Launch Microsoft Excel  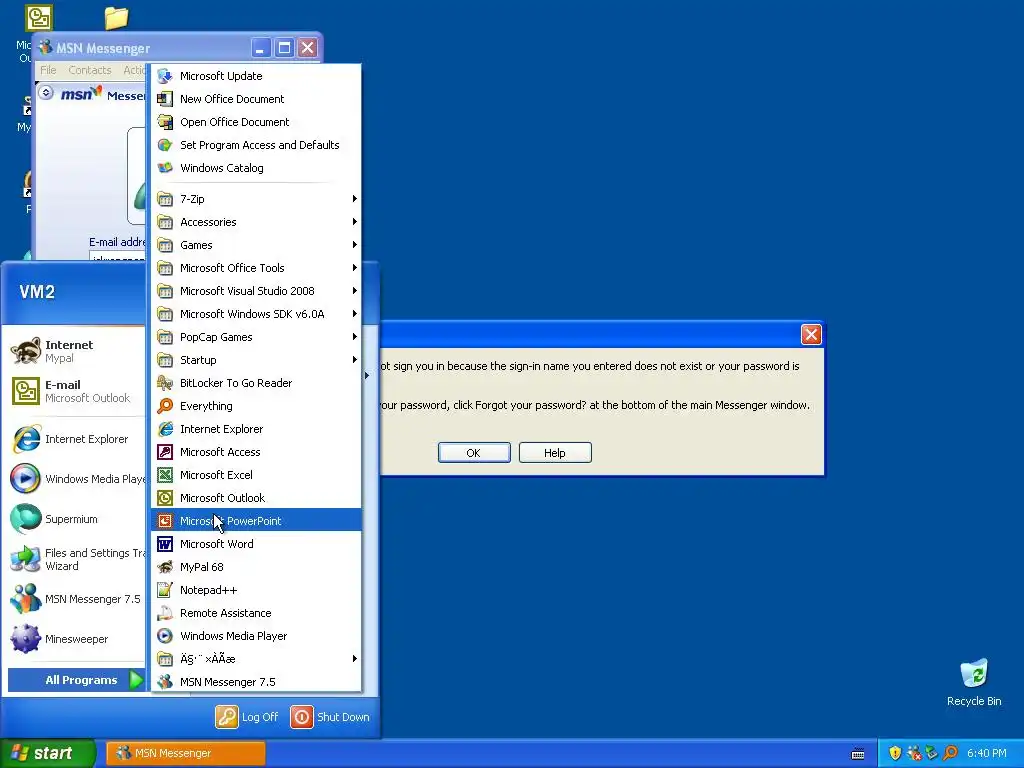tap(256, 475)
